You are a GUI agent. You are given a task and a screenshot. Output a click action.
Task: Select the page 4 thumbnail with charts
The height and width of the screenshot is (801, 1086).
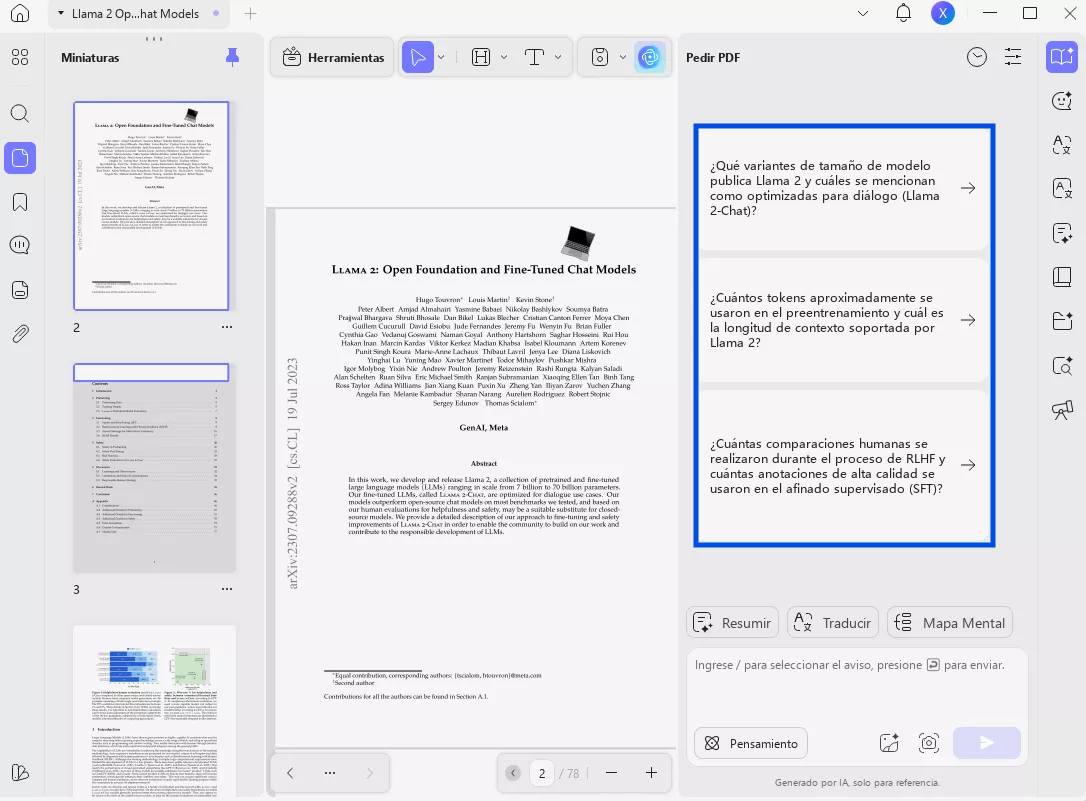[154, 712]
